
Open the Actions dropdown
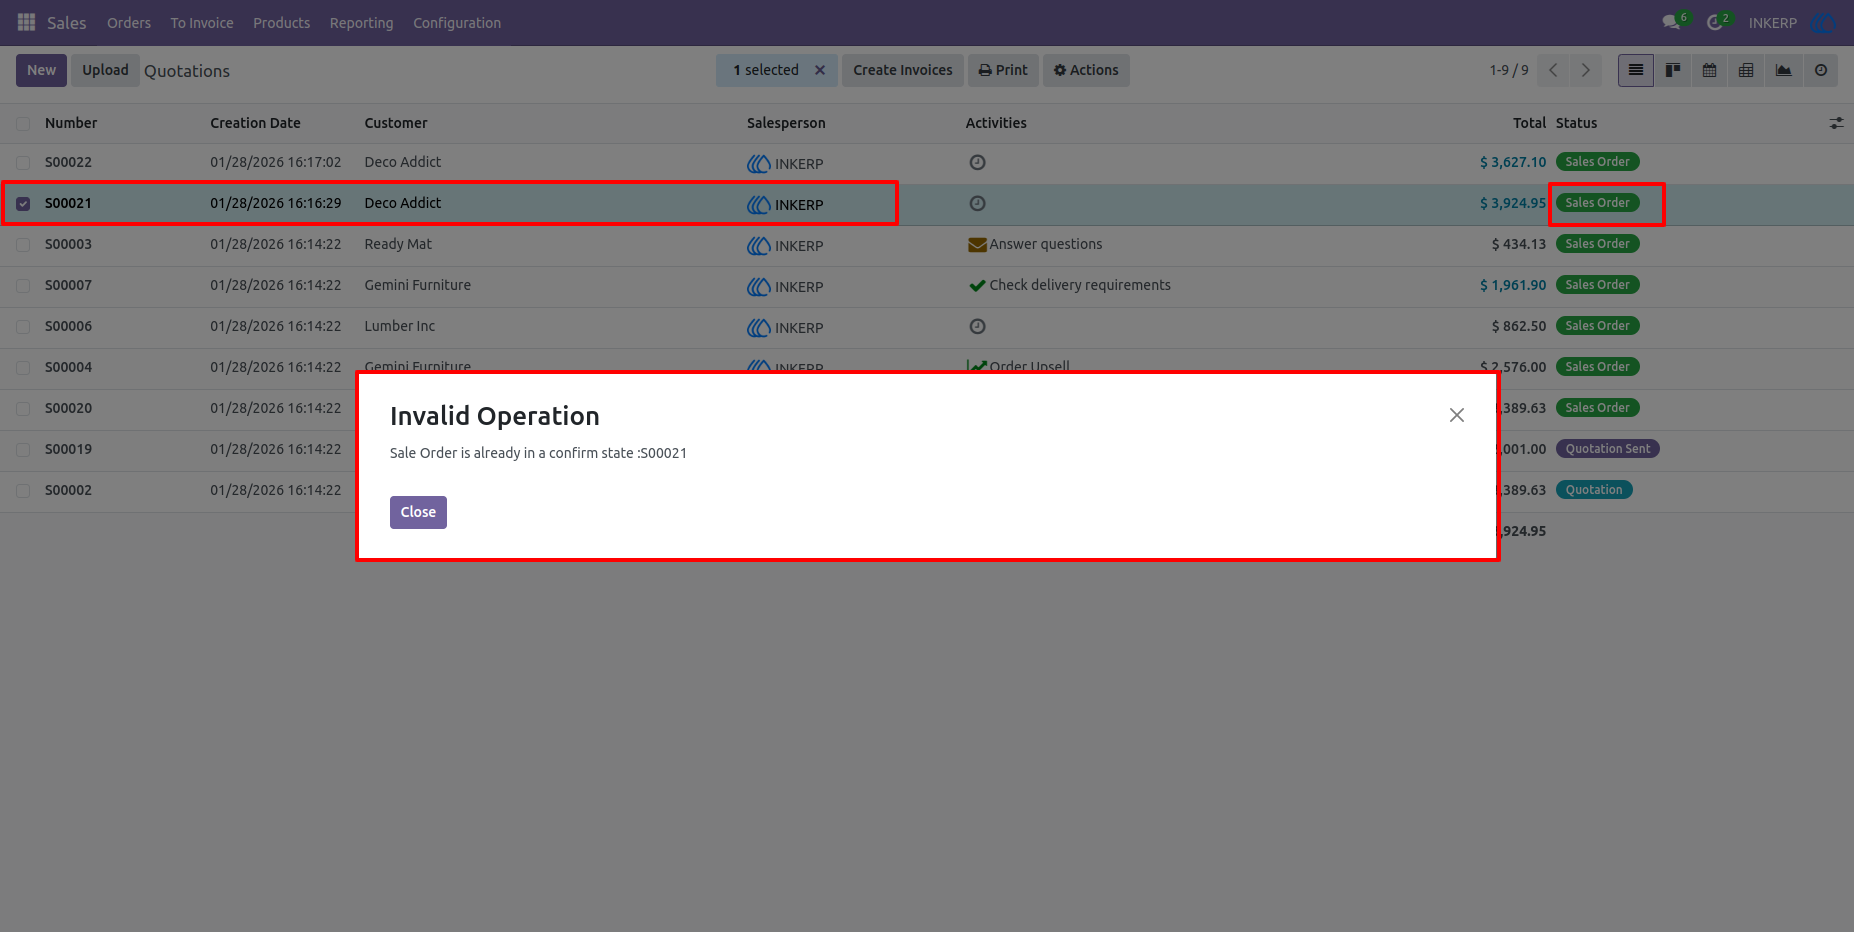(1086, 70)
